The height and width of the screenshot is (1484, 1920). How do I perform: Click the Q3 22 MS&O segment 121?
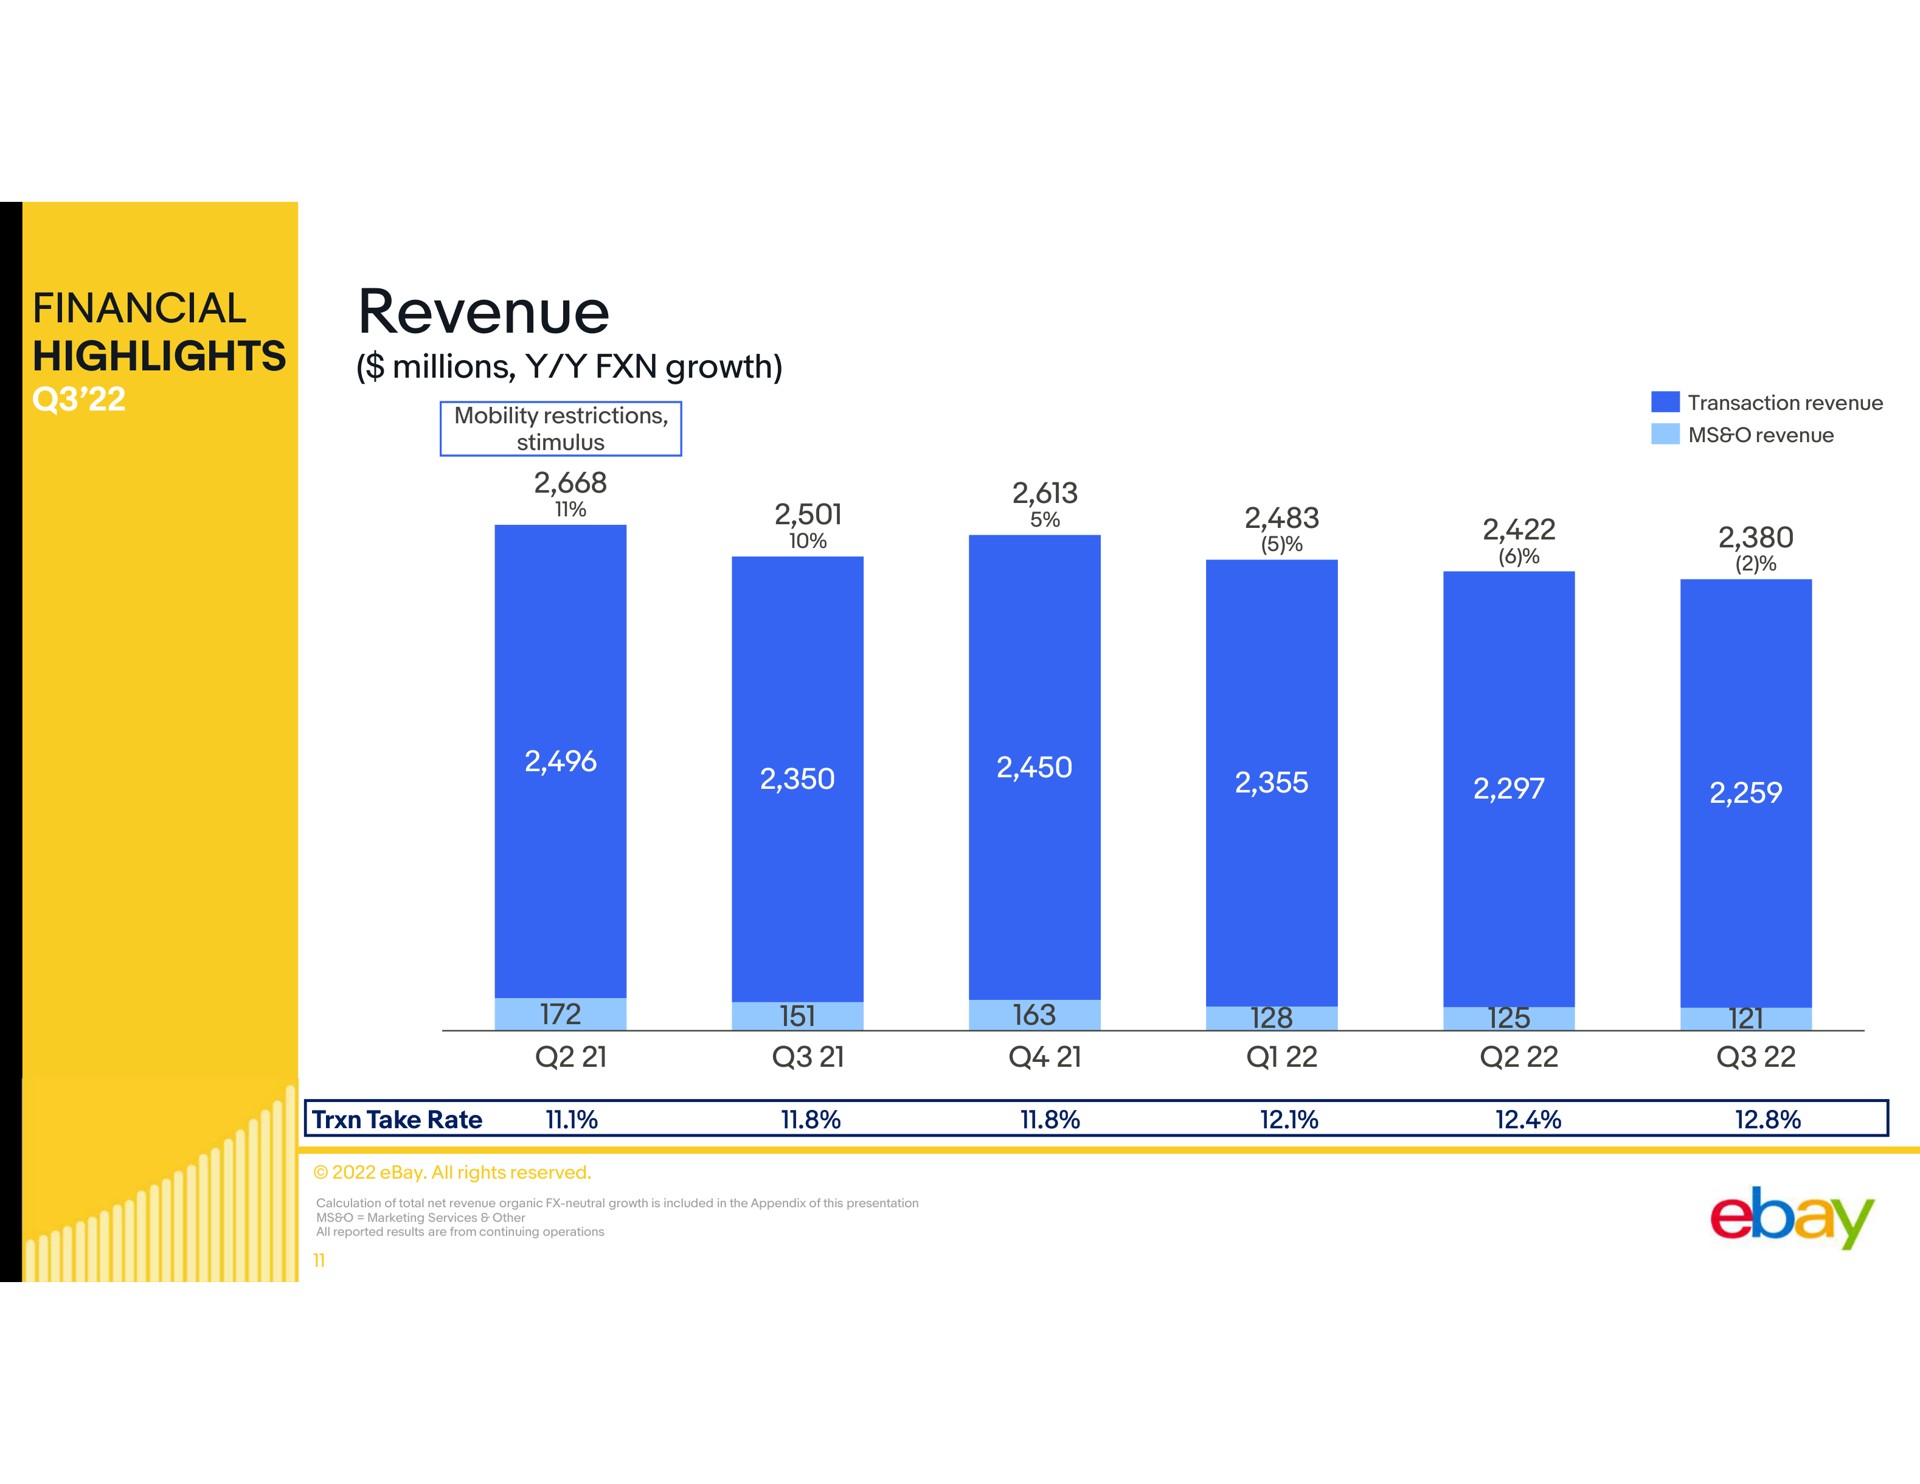(x=1746, y=1019)
